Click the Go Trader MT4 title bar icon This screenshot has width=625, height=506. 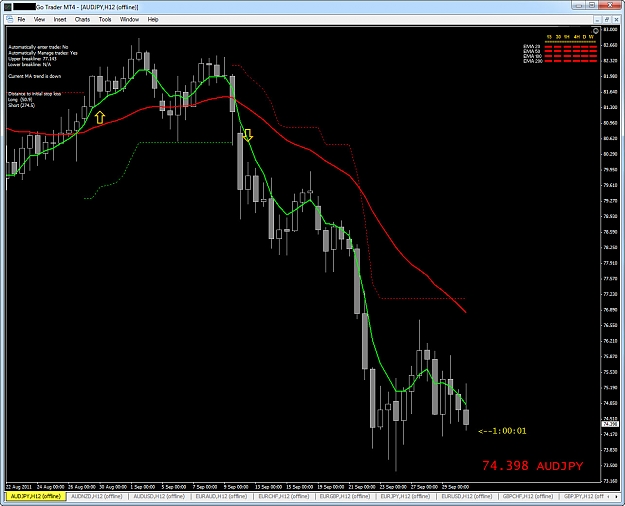[8, 7]
